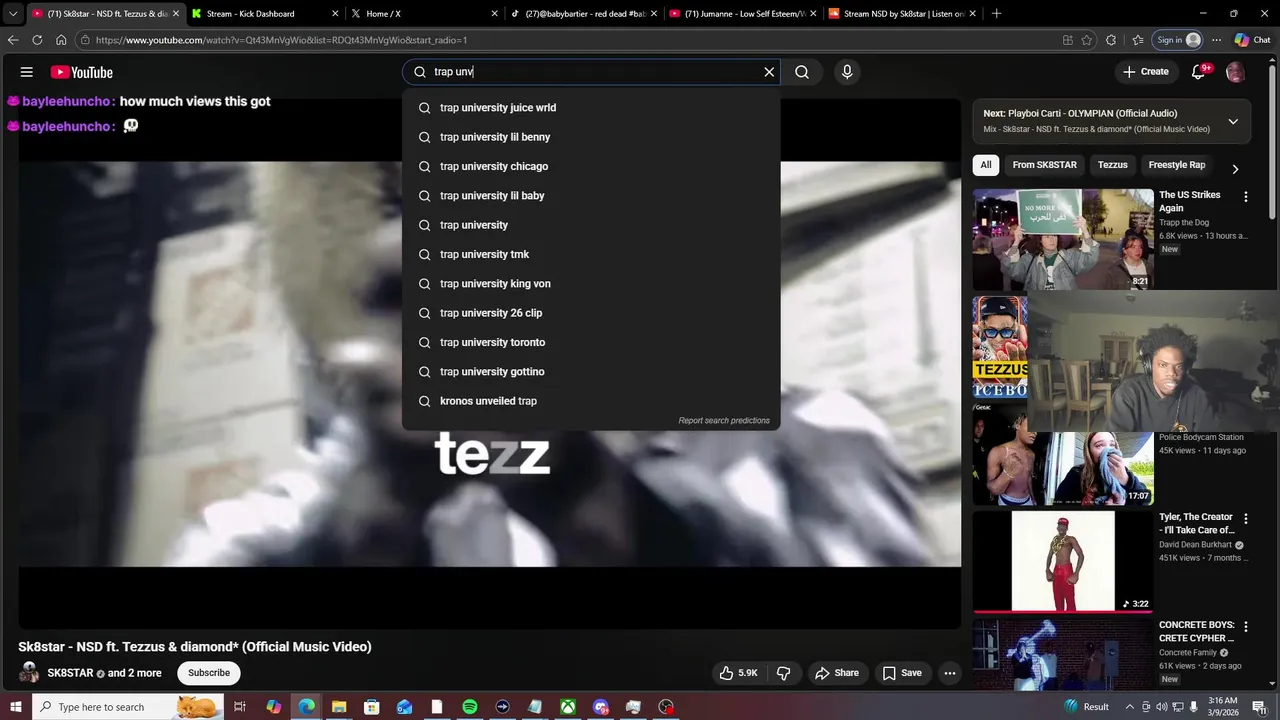Switch to the Jumanne - Low Self Esteem tab
This screenshot has width=1280, height=720.
tap(741, 14)
